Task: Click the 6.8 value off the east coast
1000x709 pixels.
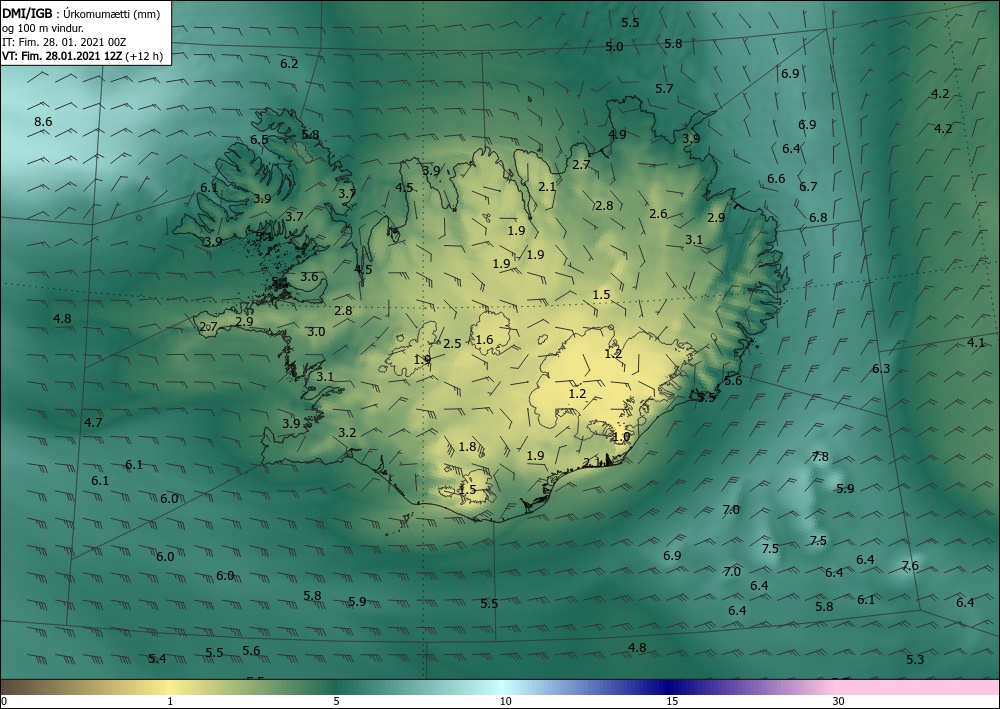Action: click(818, 217)
